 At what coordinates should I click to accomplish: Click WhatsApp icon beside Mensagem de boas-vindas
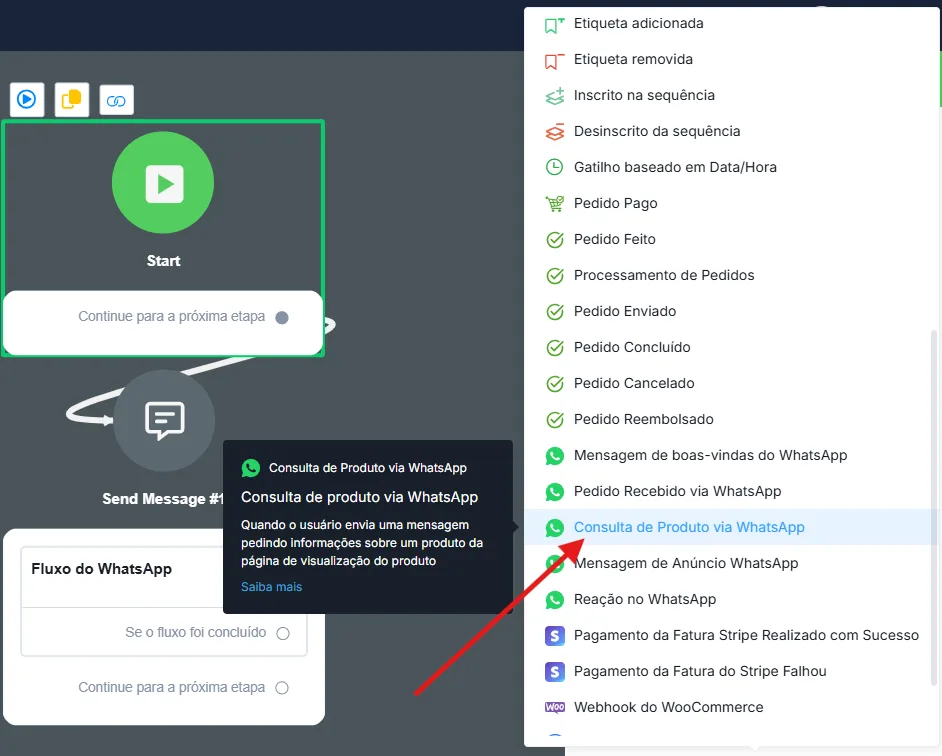555,456
